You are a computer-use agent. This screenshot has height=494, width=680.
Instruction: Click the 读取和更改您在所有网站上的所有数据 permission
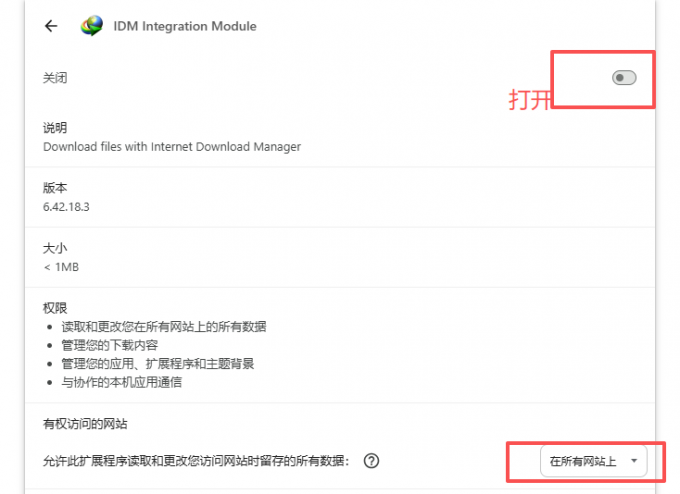pyautogui.click(x=163, y=327)
